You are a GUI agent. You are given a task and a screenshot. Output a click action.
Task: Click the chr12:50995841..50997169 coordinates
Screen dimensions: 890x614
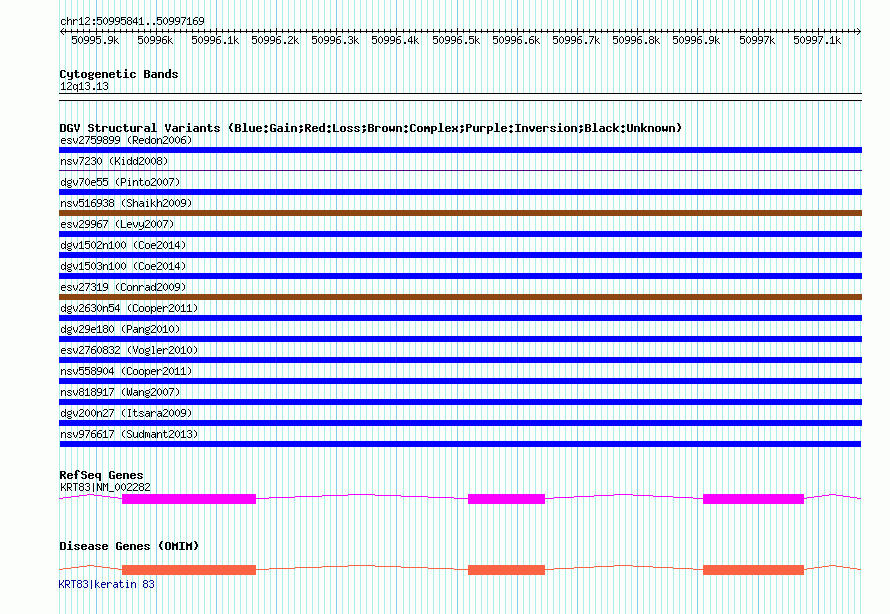click(x=132, y=21)
